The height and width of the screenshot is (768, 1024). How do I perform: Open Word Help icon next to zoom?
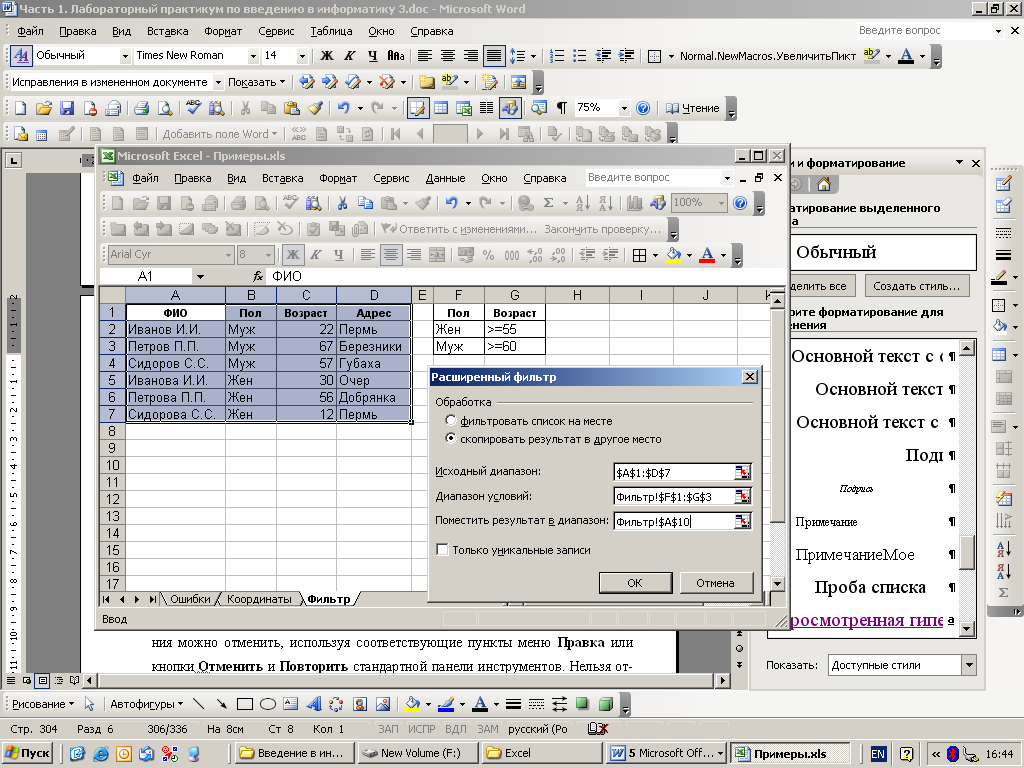point(643,108)
